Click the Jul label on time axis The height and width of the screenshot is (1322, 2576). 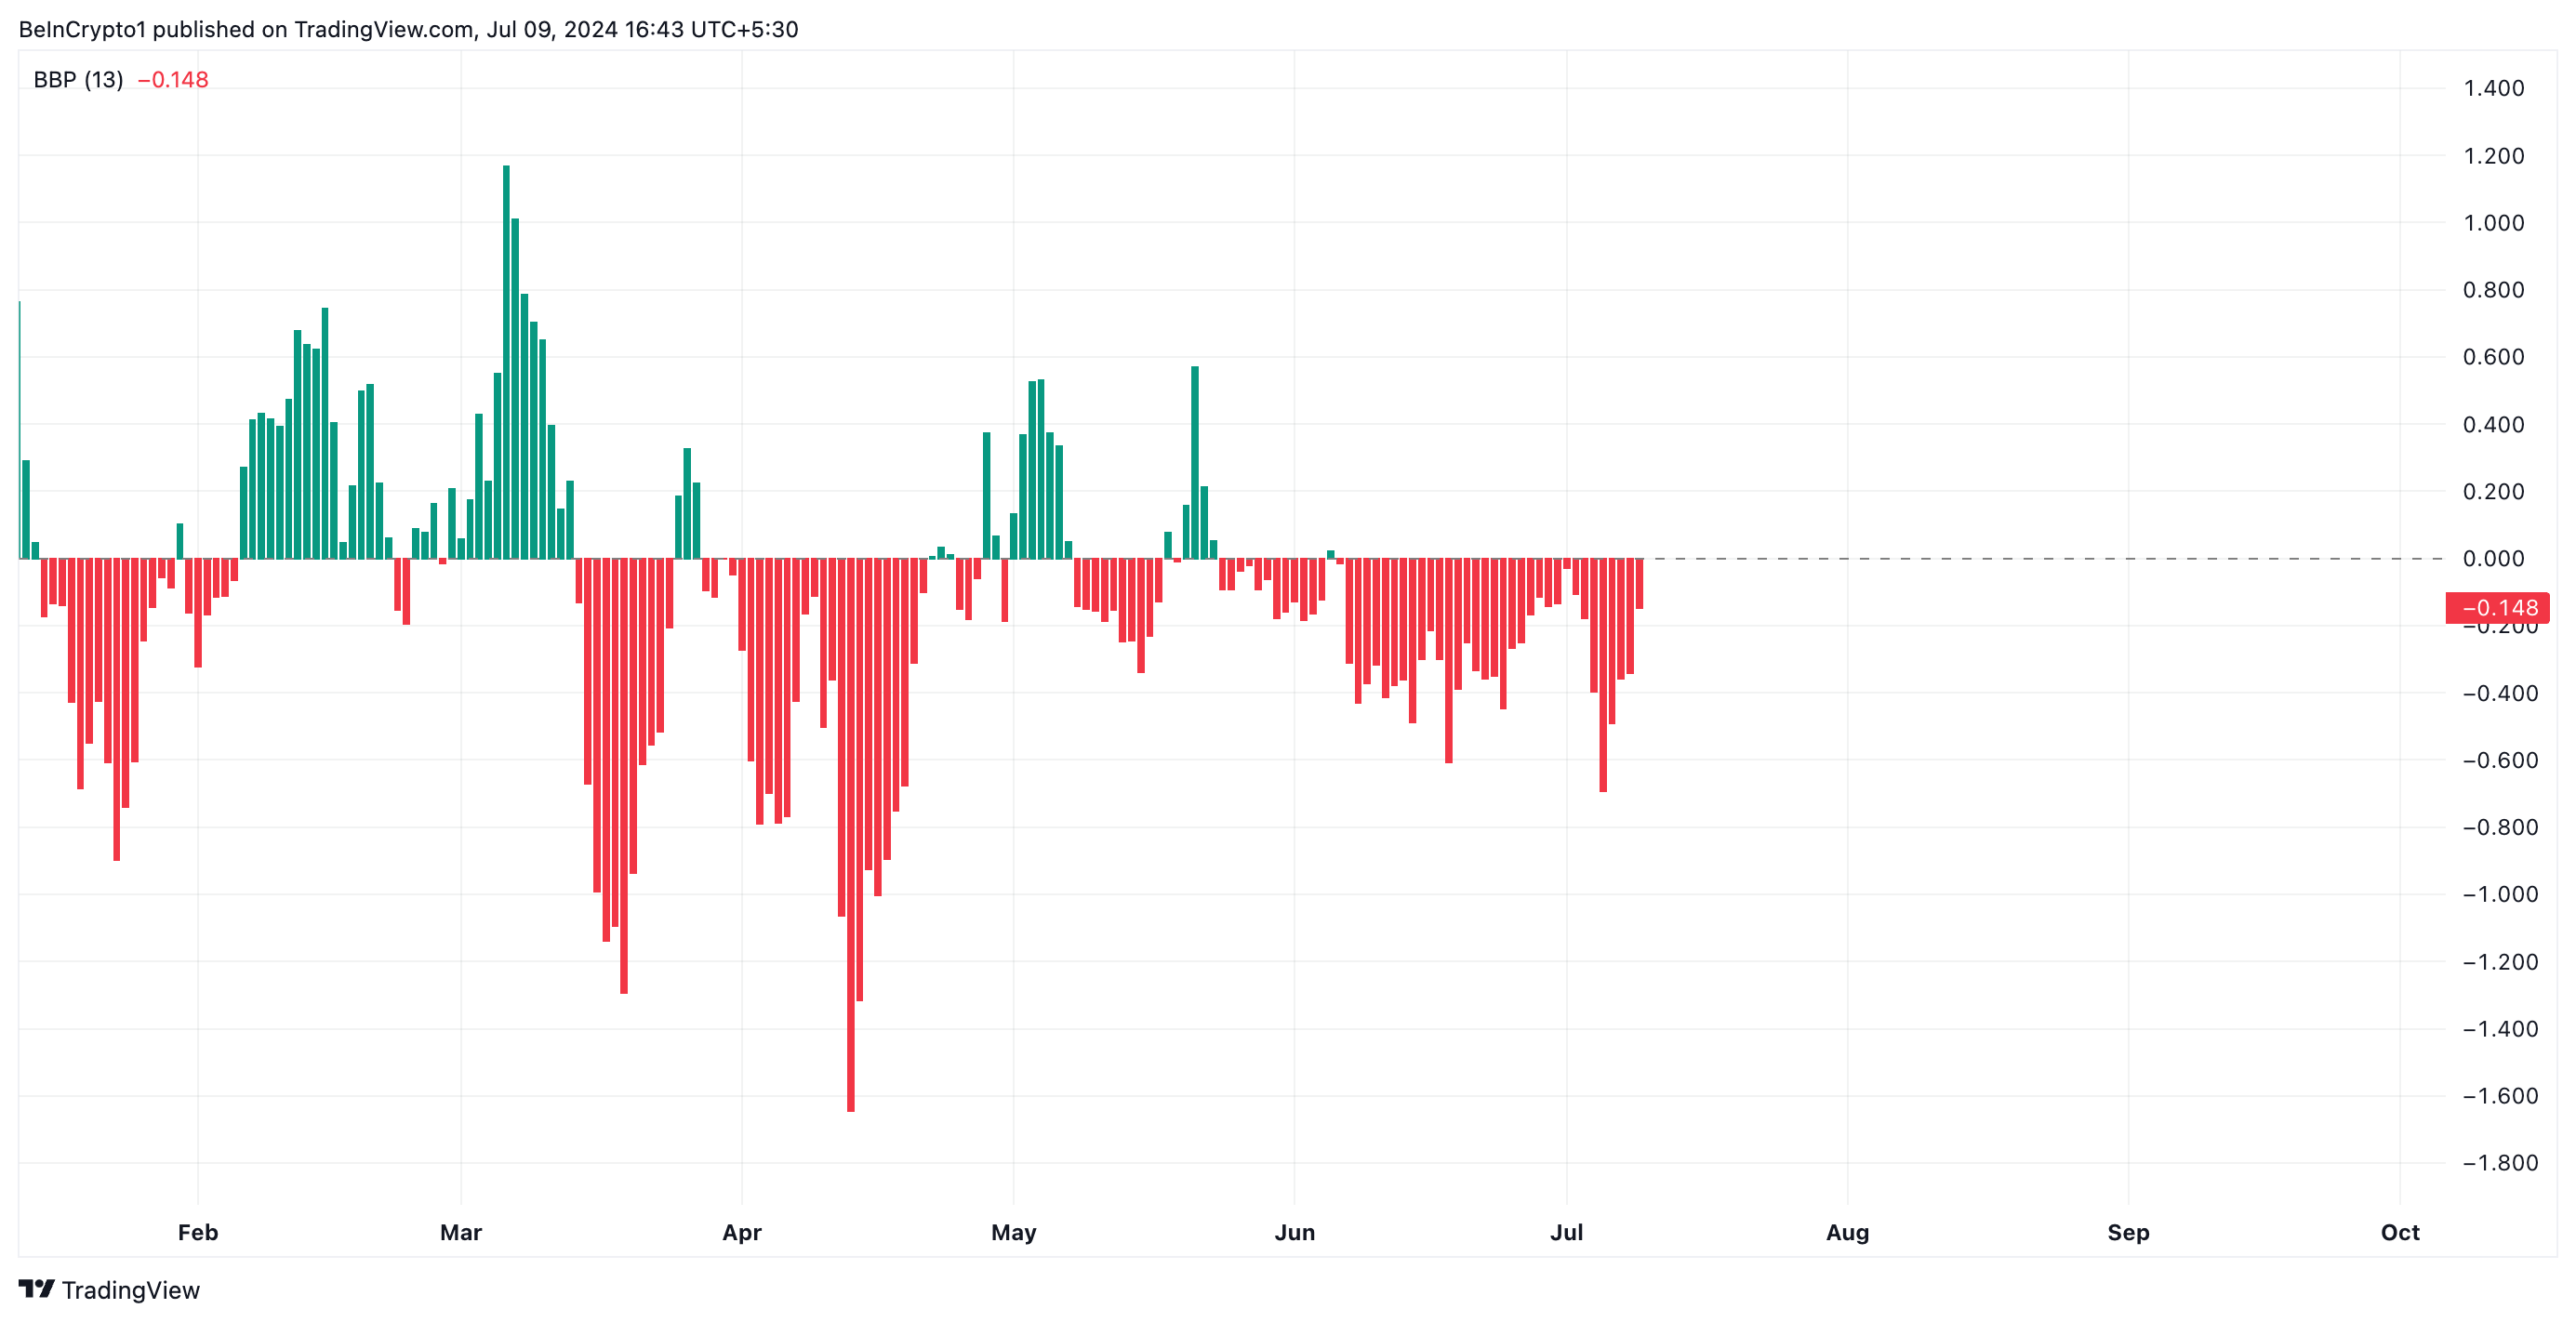coord(1566,1232)
